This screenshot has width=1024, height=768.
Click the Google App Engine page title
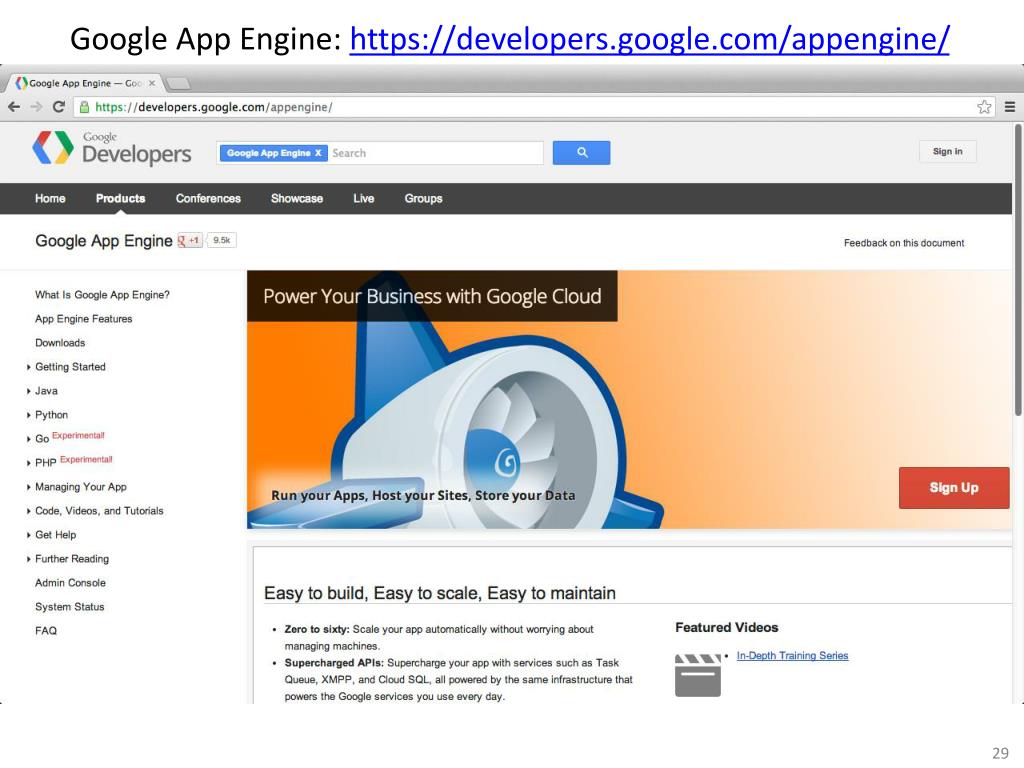[104, 241]
